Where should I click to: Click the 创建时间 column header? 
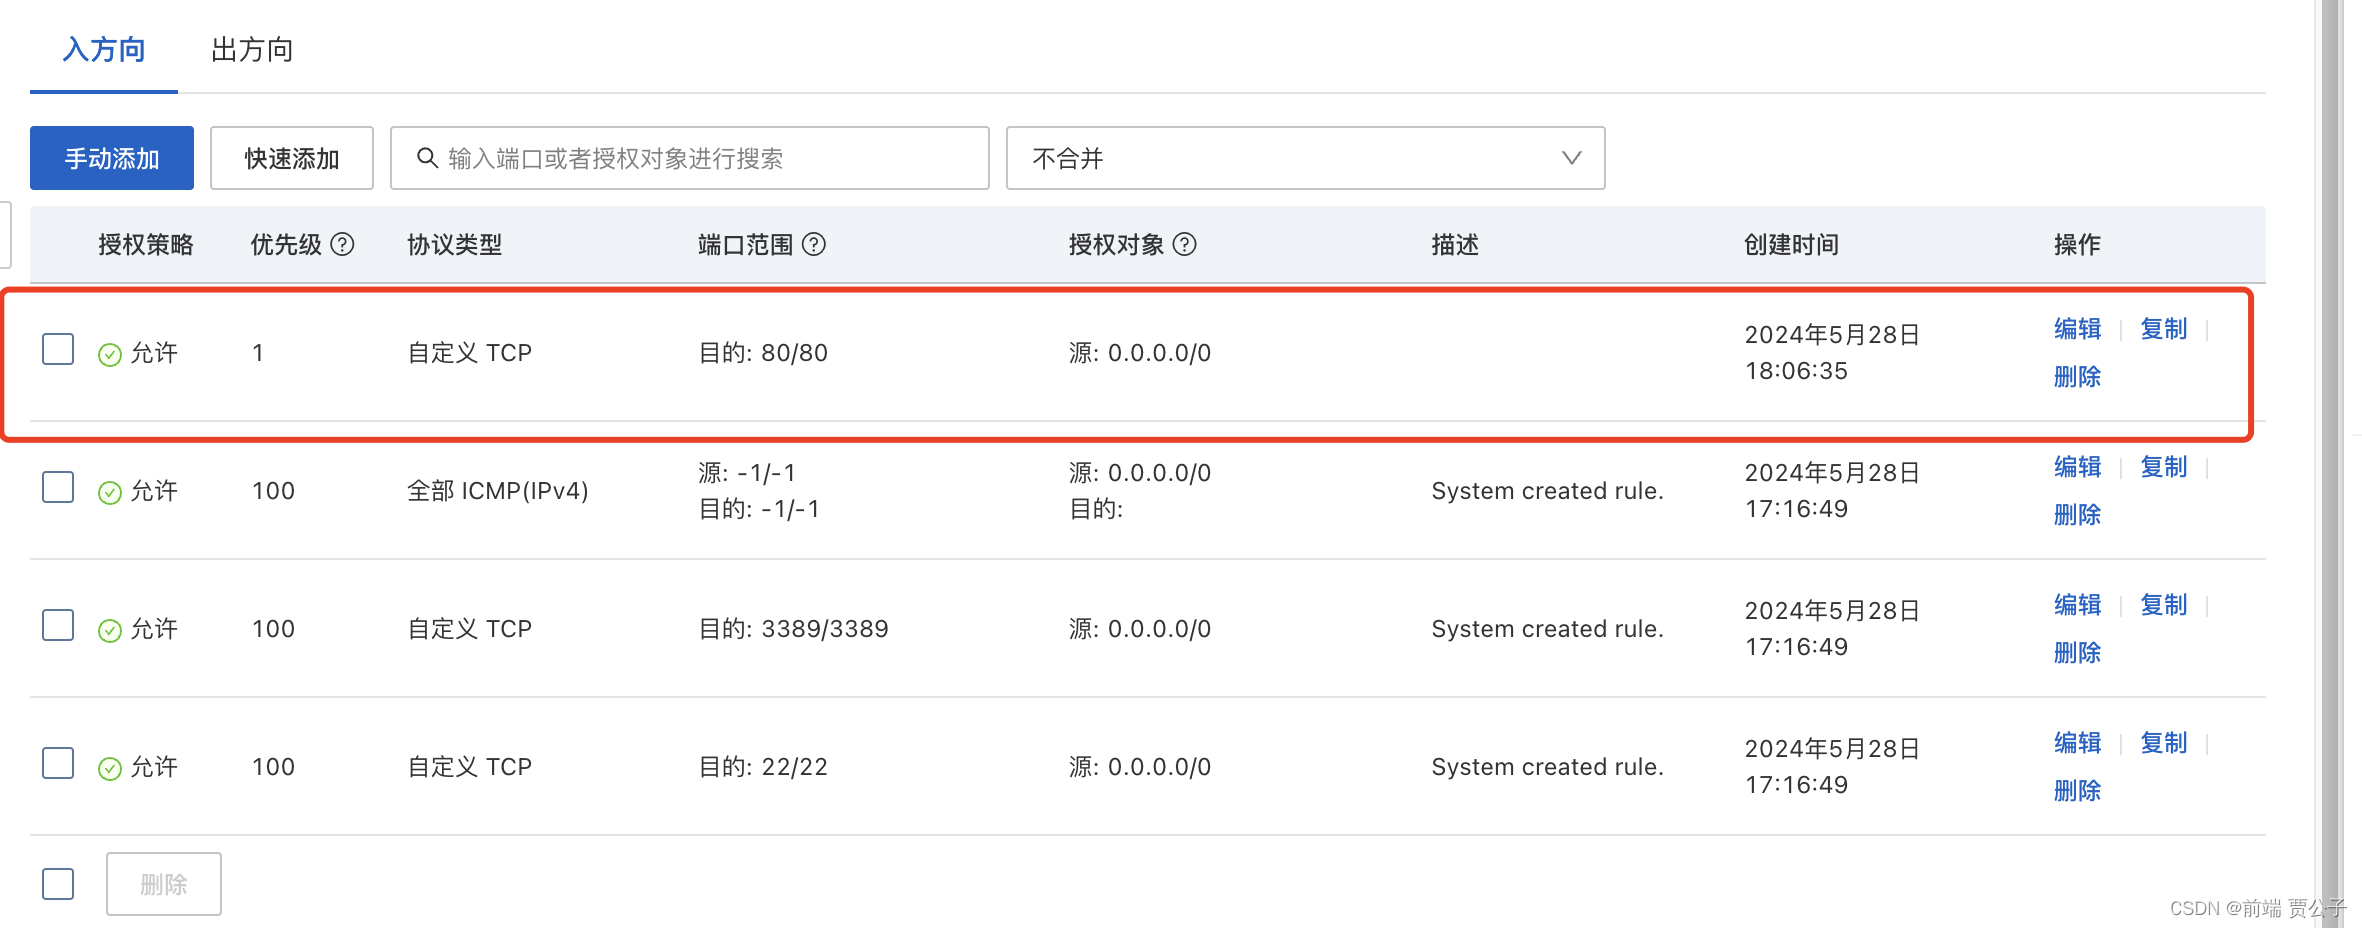click(x=1792, y=245)
